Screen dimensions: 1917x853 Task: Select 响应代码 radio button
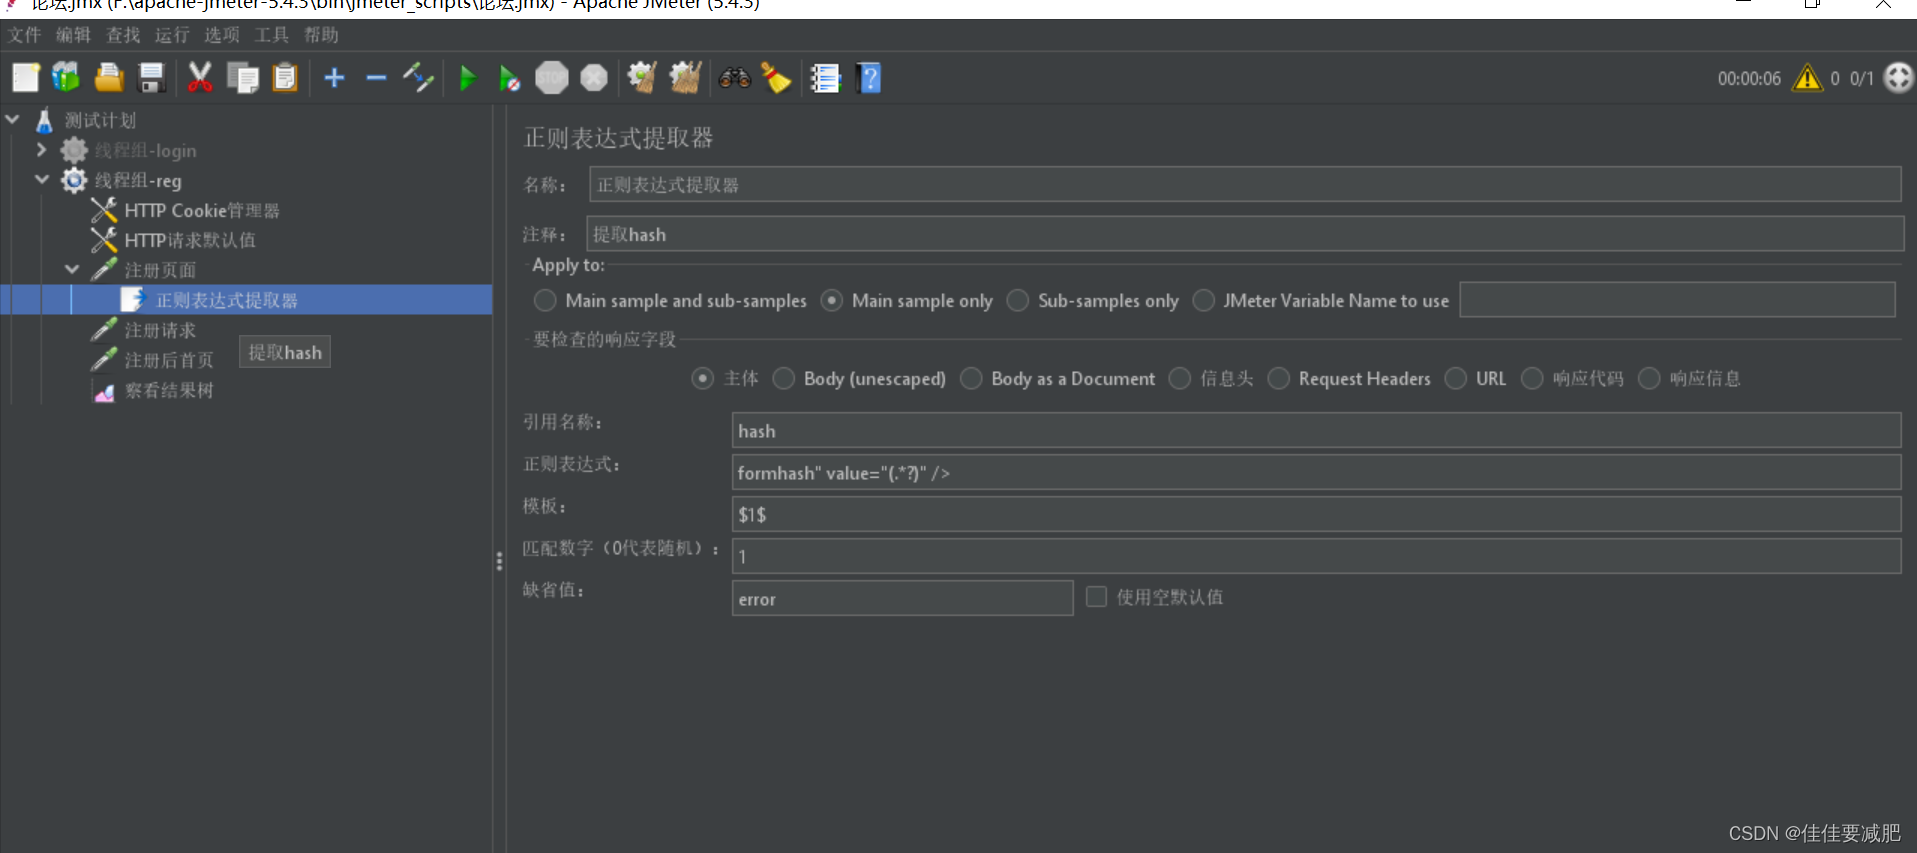(1532, 378)
